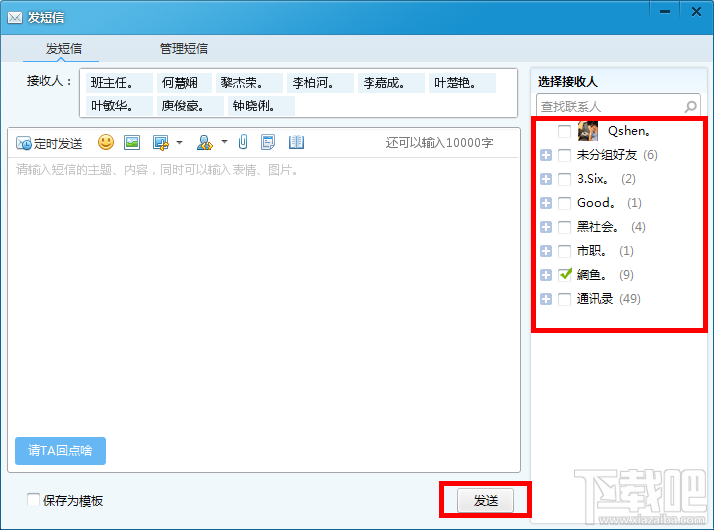The image size is (714, 530).
Task: Select recipient tag 庾俊豪。
Action: [x=190, y=106]
